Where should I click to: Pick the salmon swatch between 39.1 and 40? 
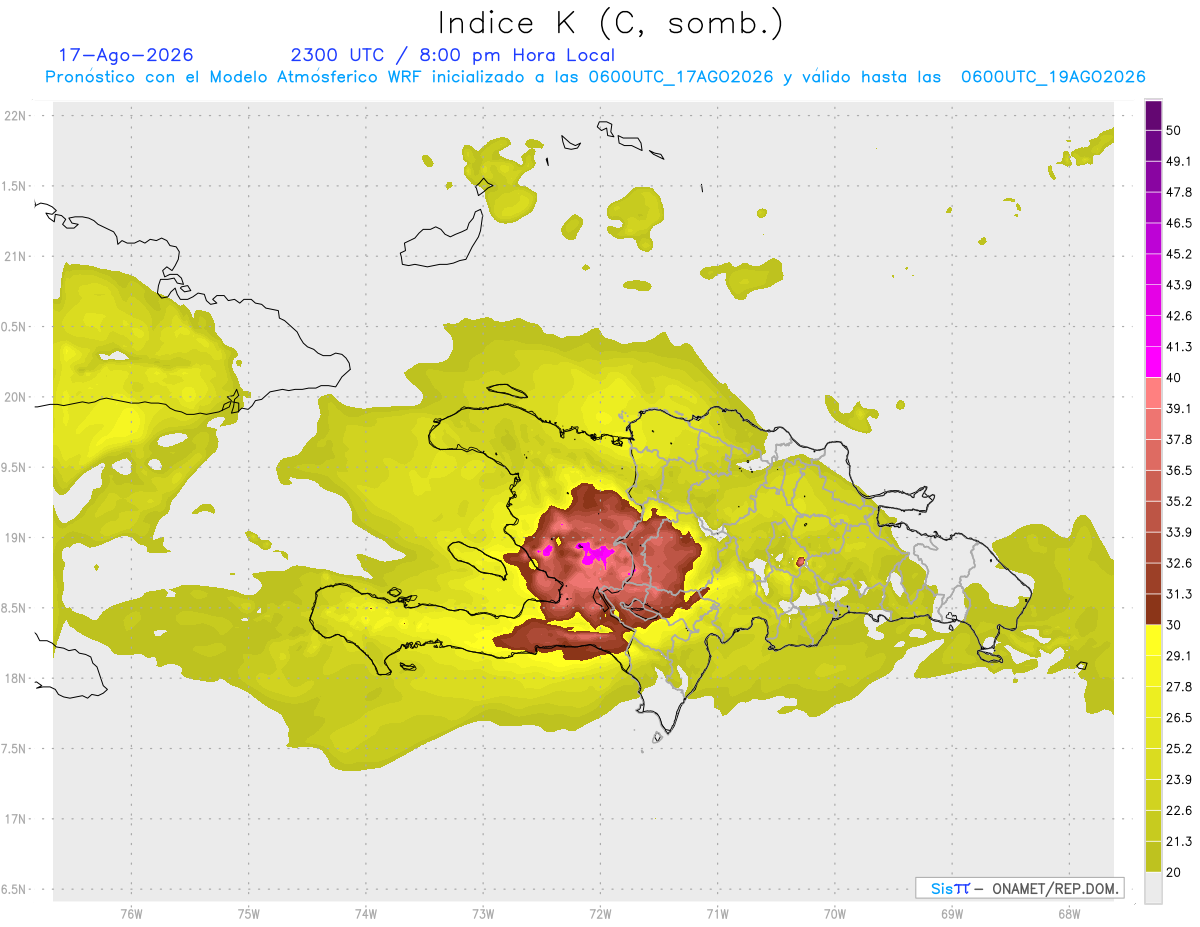[x=1153, y=393]
